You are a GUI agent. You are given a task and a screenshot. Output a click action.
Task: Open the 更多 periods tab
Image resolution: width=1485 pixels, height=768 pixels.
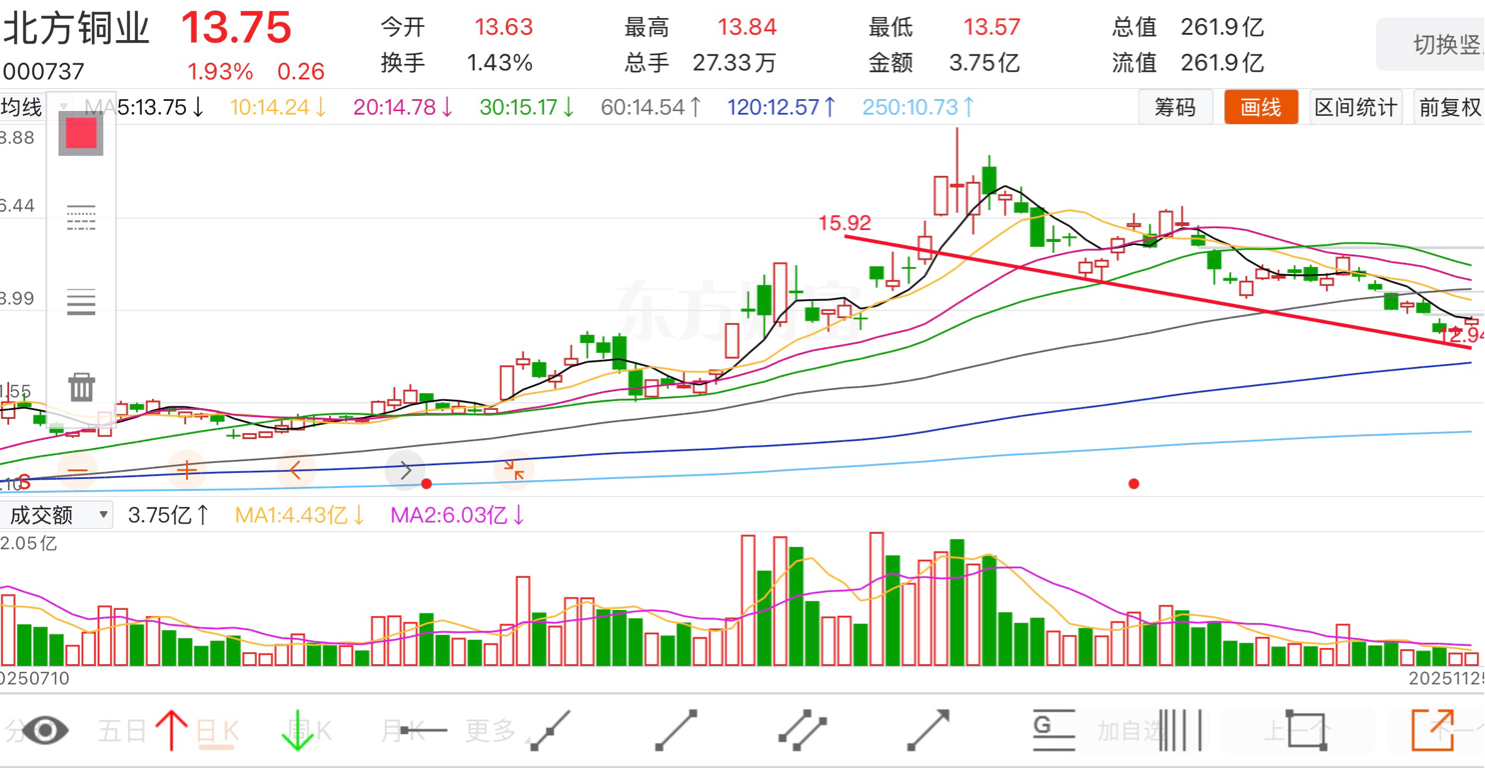[x=491, y=731]
